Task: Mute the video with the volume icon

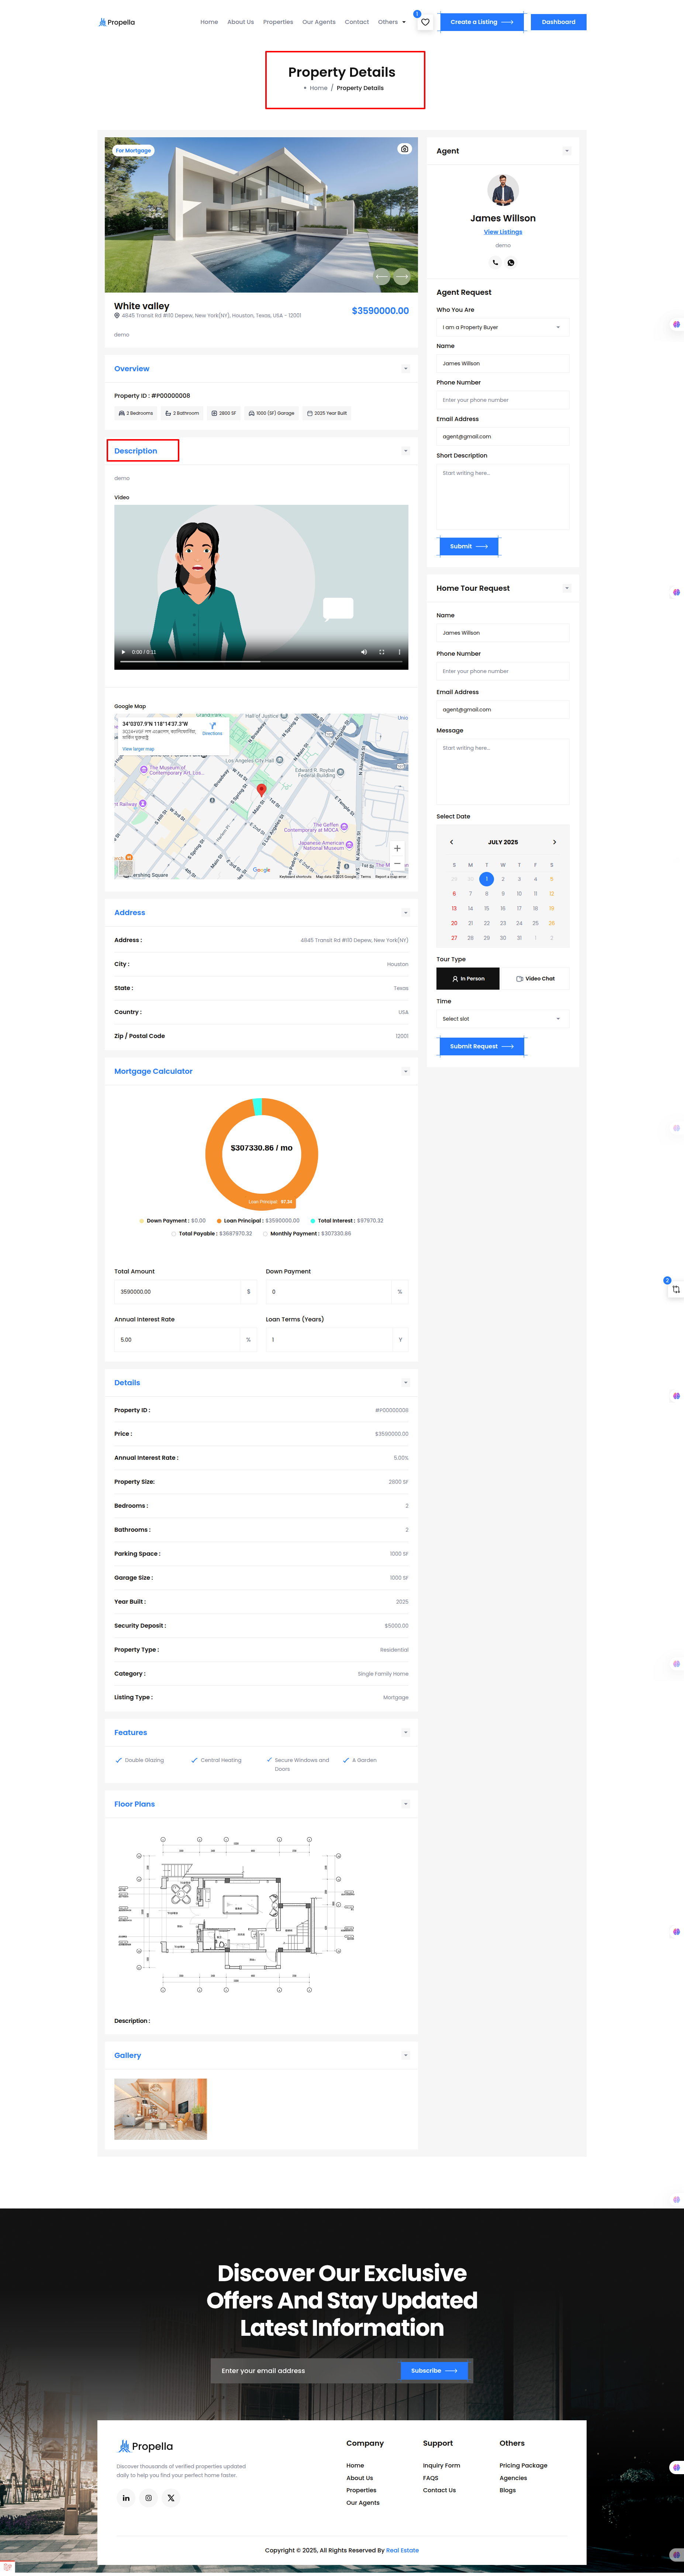Action: pos(364,652)
